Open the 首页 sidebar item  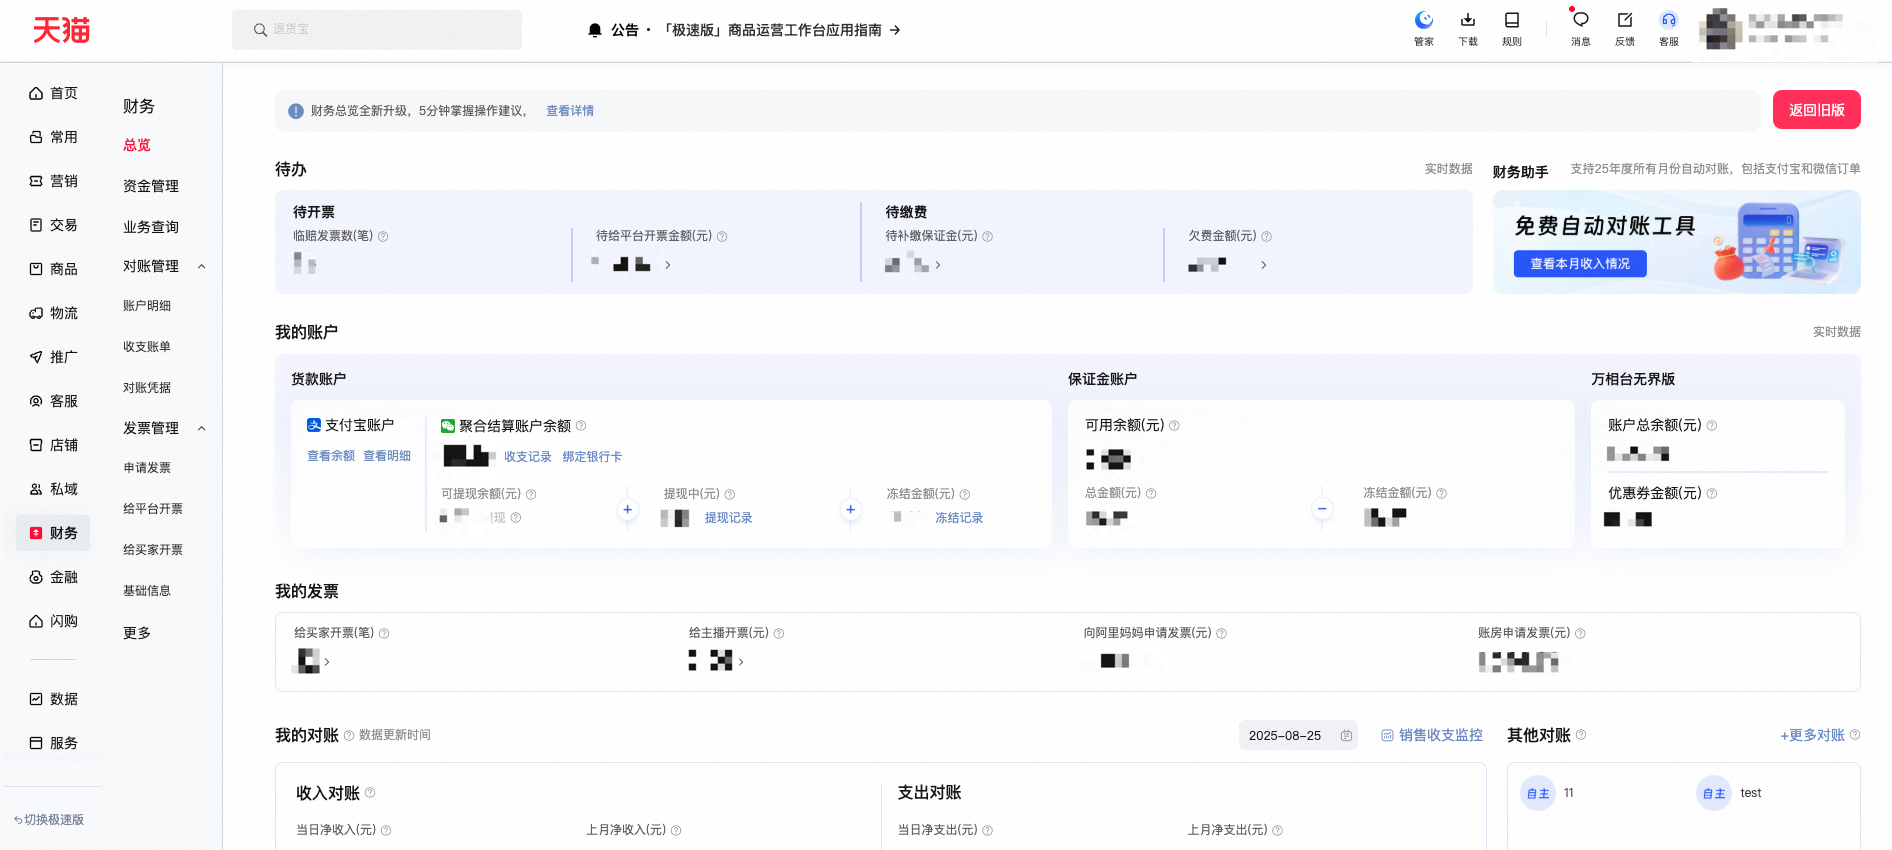click(53, 93)
